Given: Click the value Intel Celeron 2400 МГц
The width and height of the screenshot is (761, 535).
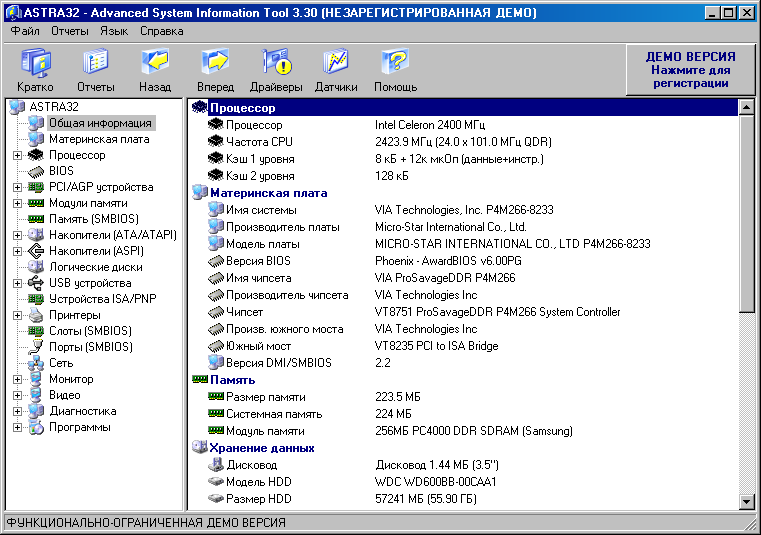Looking at the screenshot, I should (430, 125).
